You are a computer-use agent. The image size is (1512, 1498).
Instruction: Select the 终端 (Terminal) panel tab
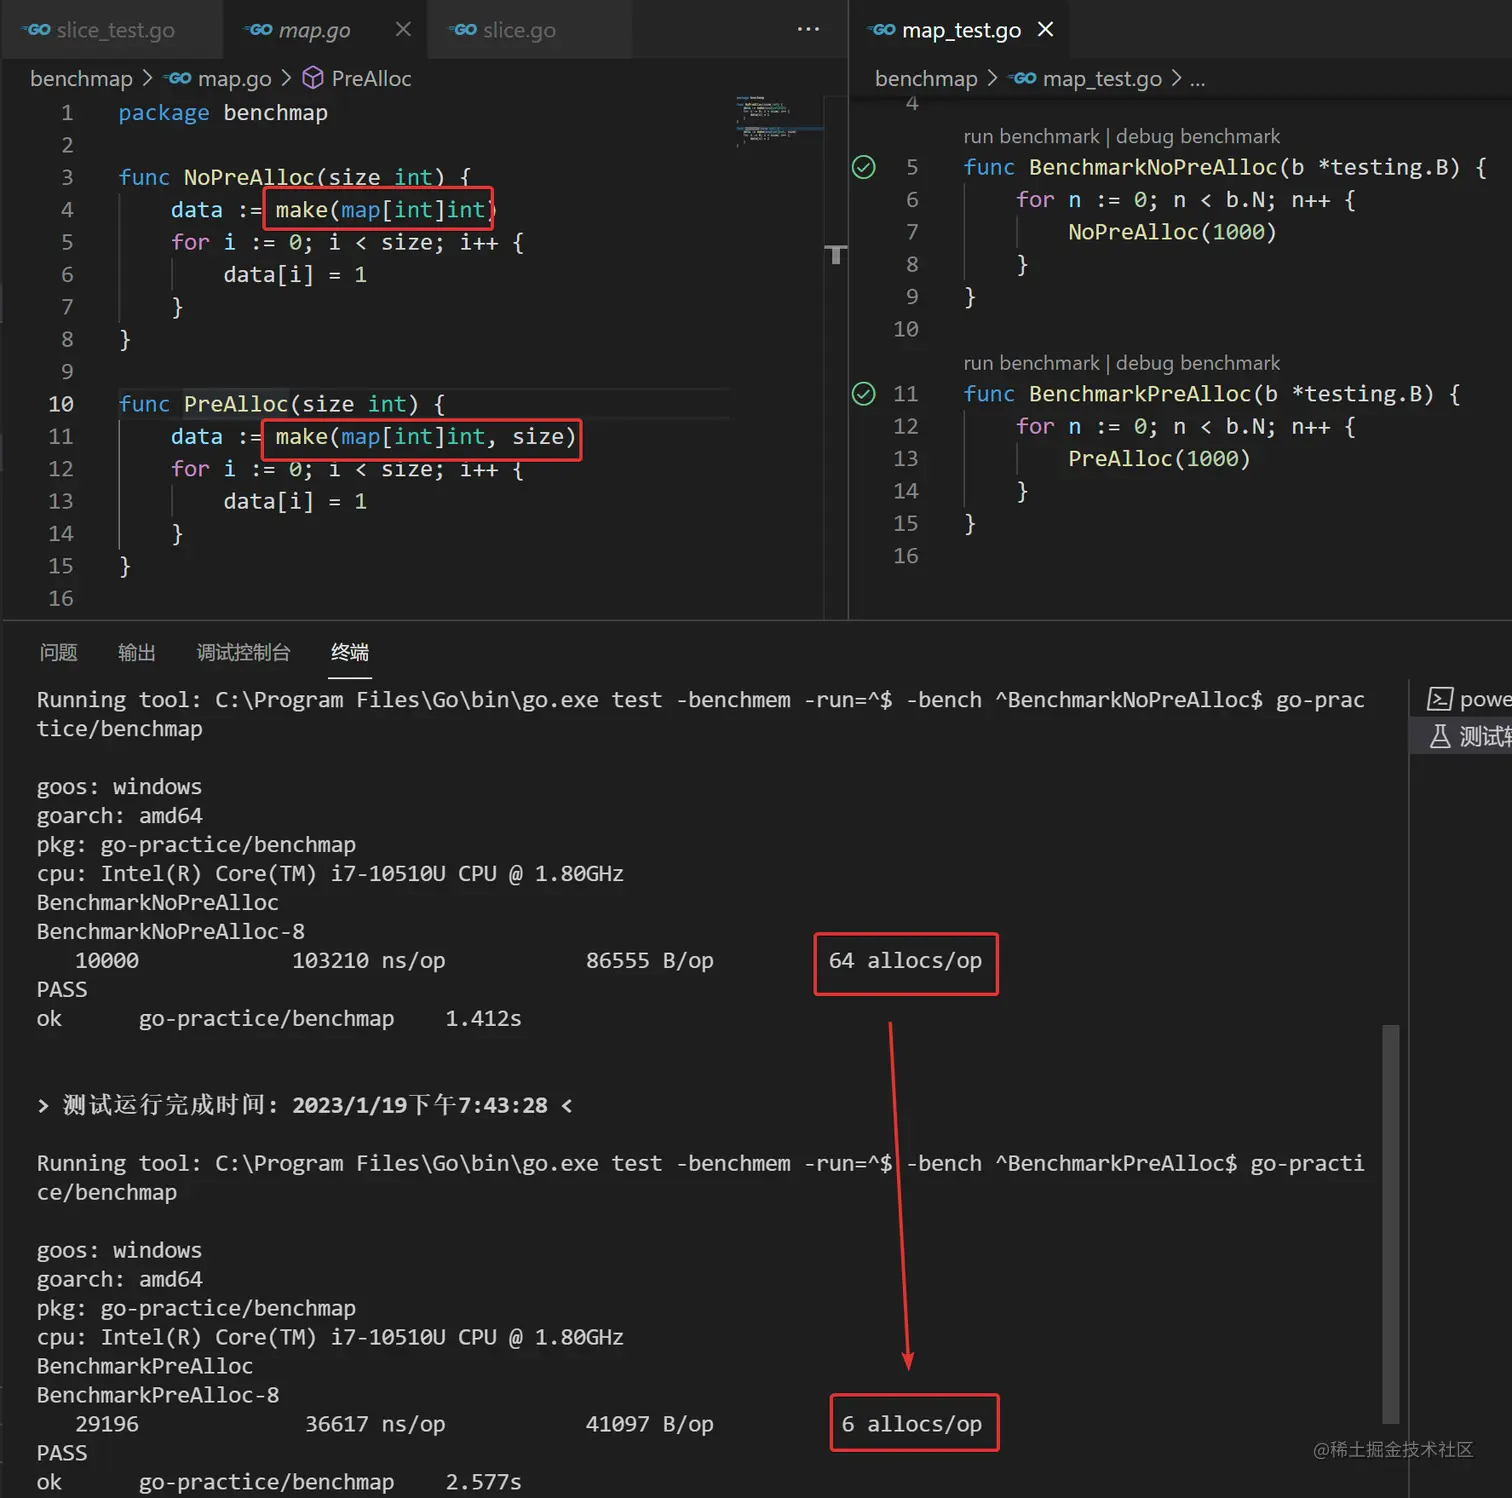tap(350, 653)
